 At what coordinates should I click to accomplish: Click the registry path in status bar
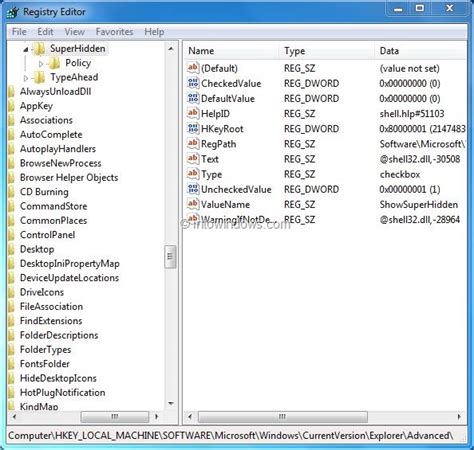tap(231, 436)
